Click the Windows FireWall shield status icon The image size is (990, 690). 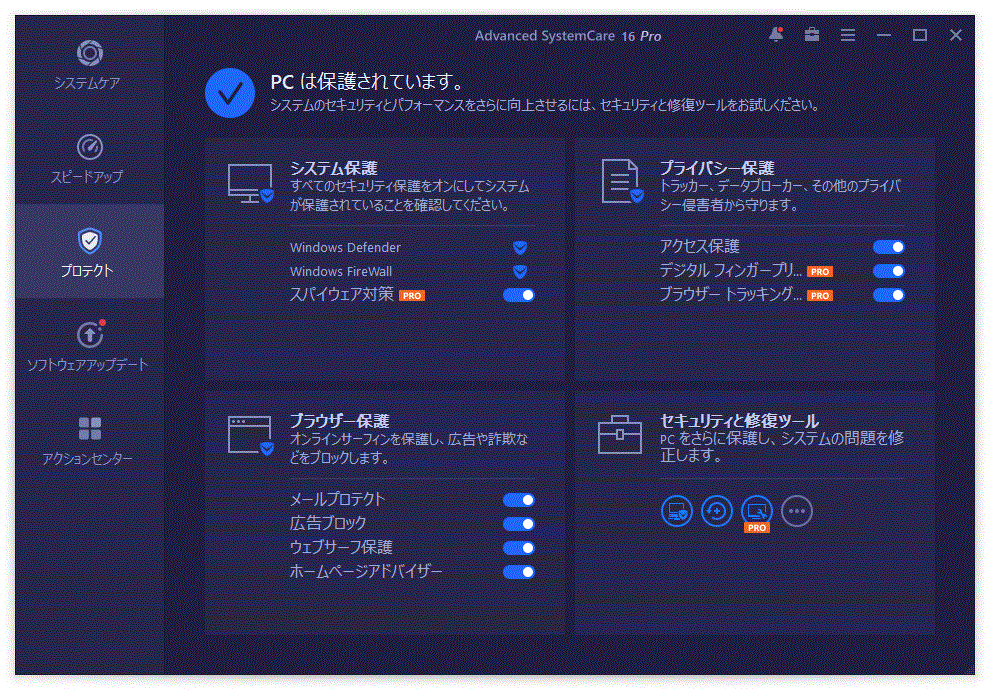(520, 271)
